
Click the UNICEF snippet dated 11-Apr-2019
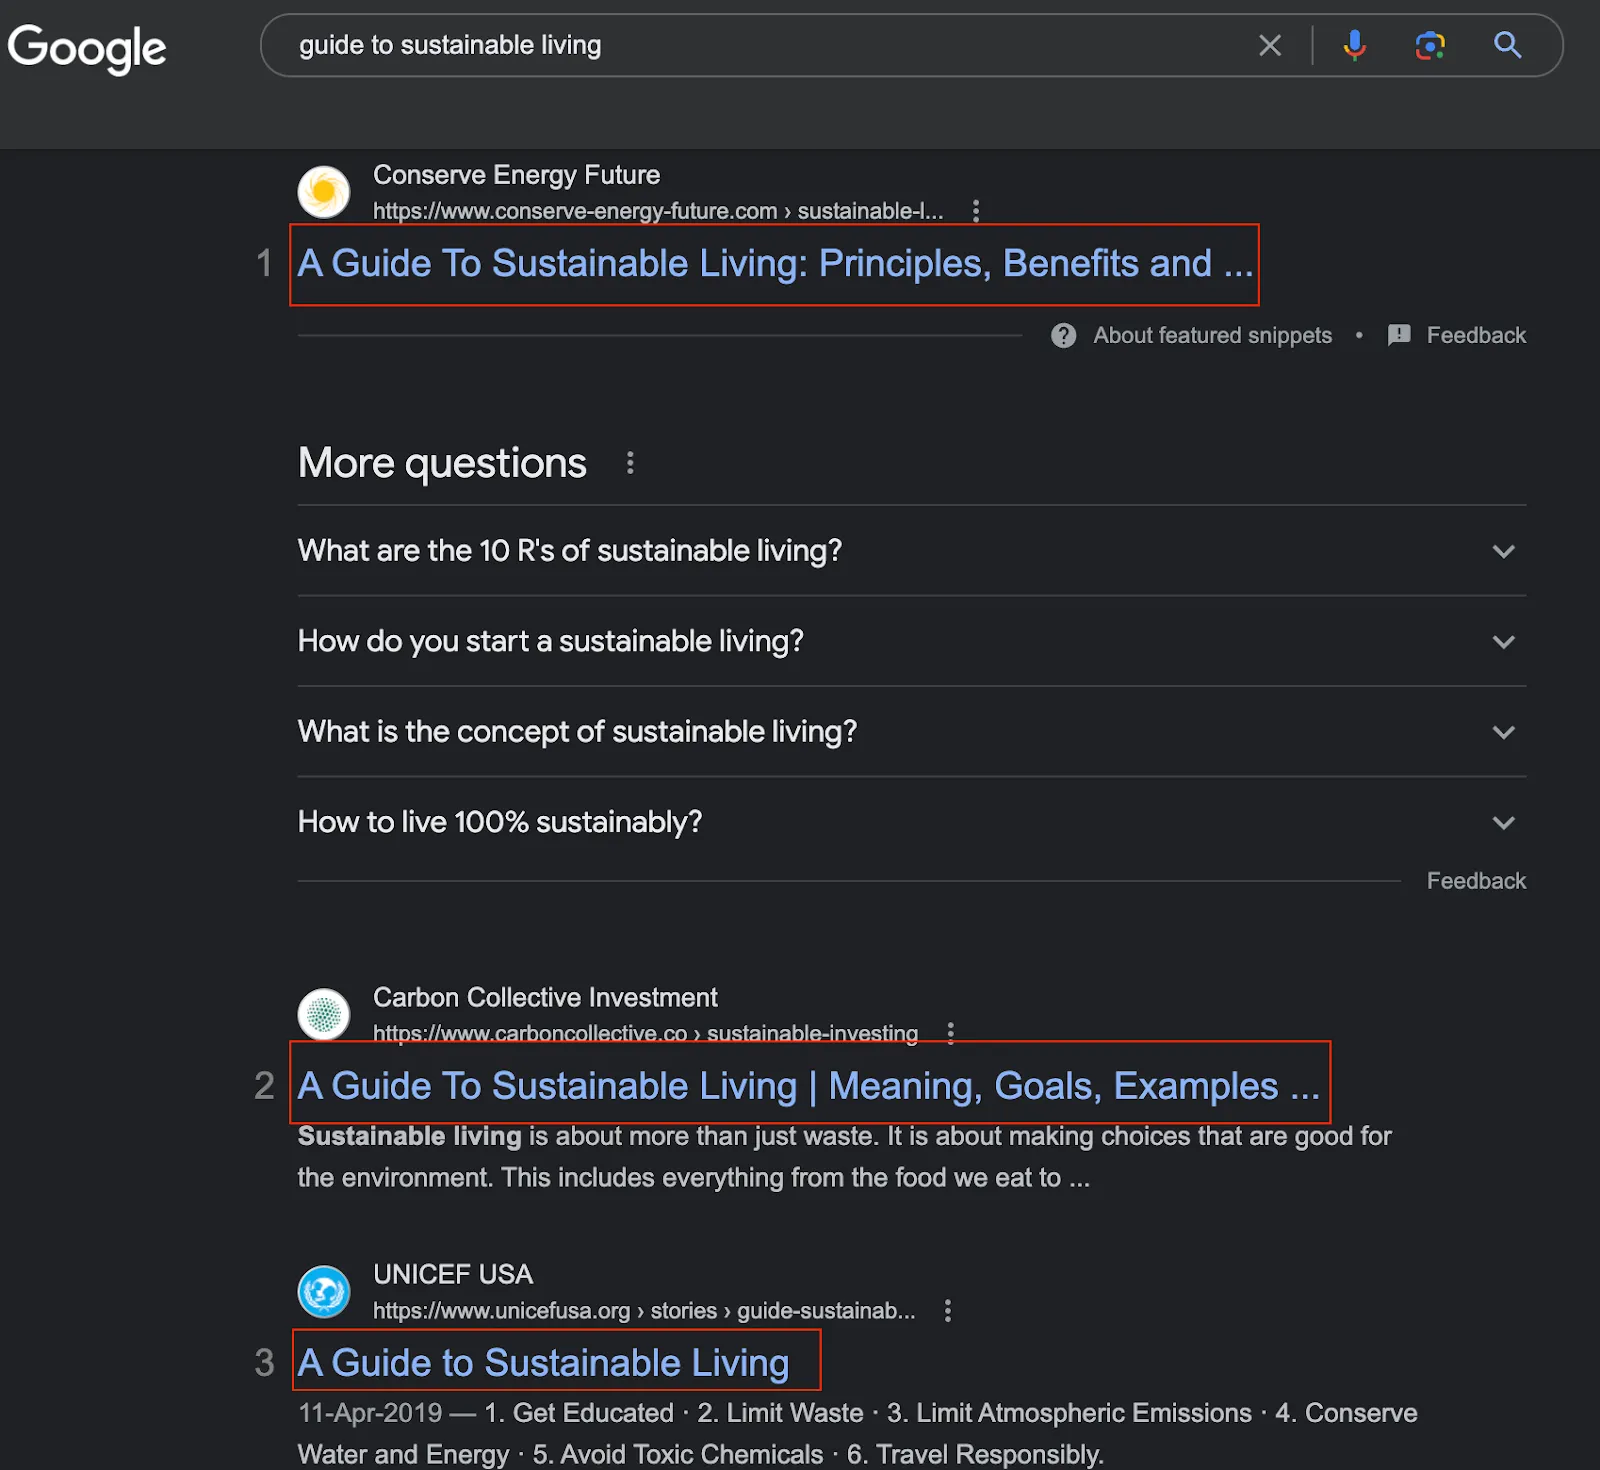tap(857, 1434)
